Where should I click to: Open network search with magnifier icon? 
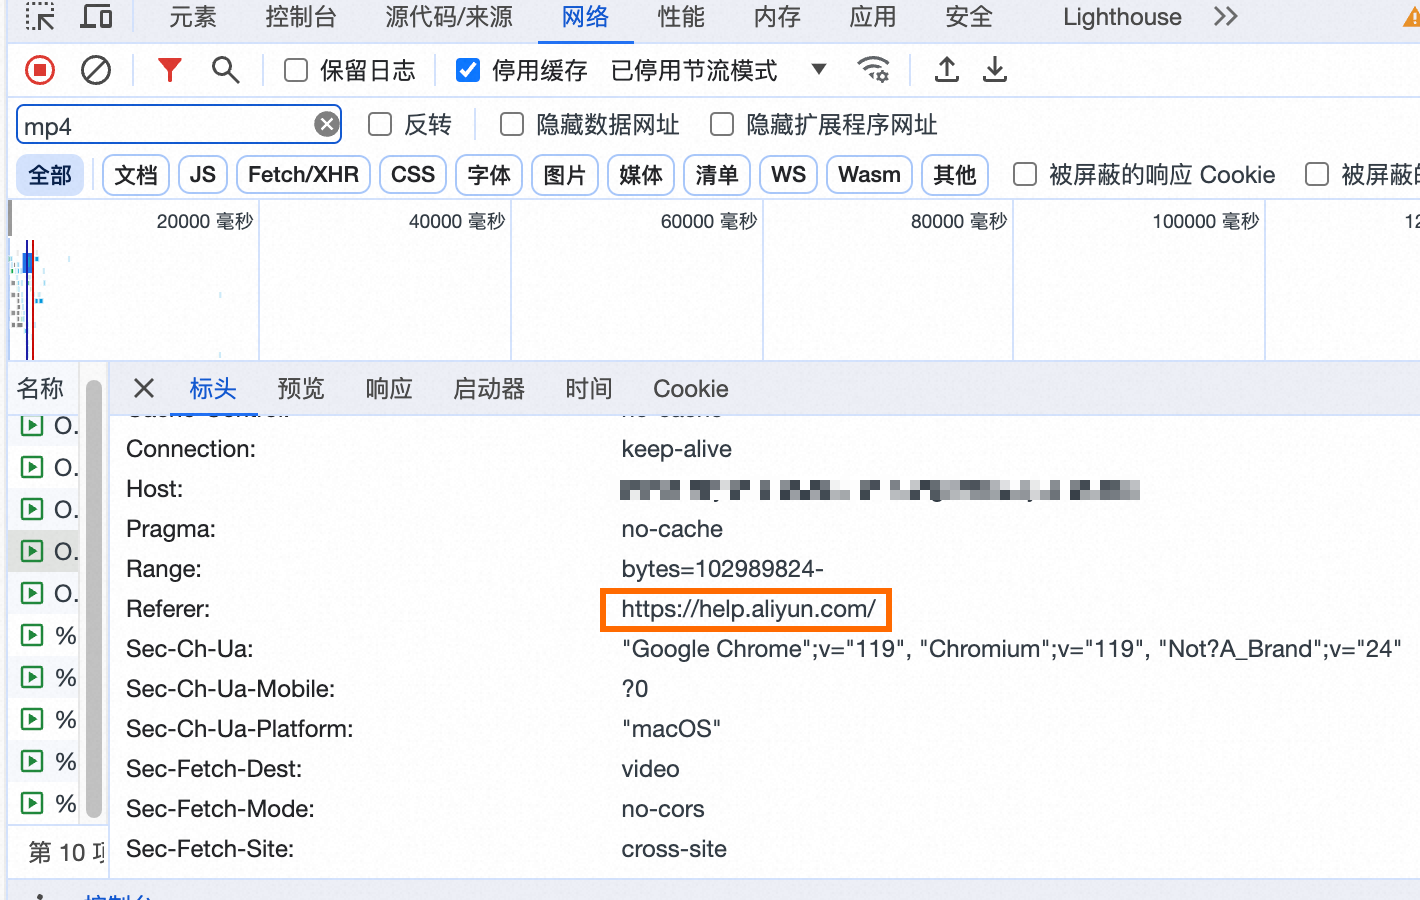pyautogui.click(x=226, y=70)
